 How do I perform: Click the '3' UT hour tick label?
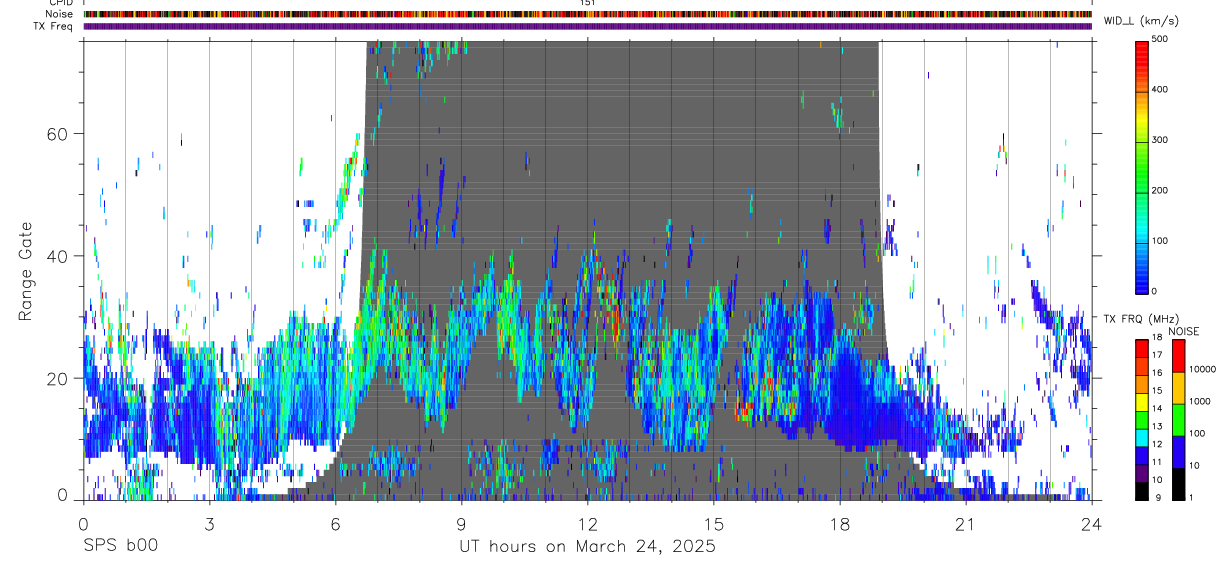209,523
